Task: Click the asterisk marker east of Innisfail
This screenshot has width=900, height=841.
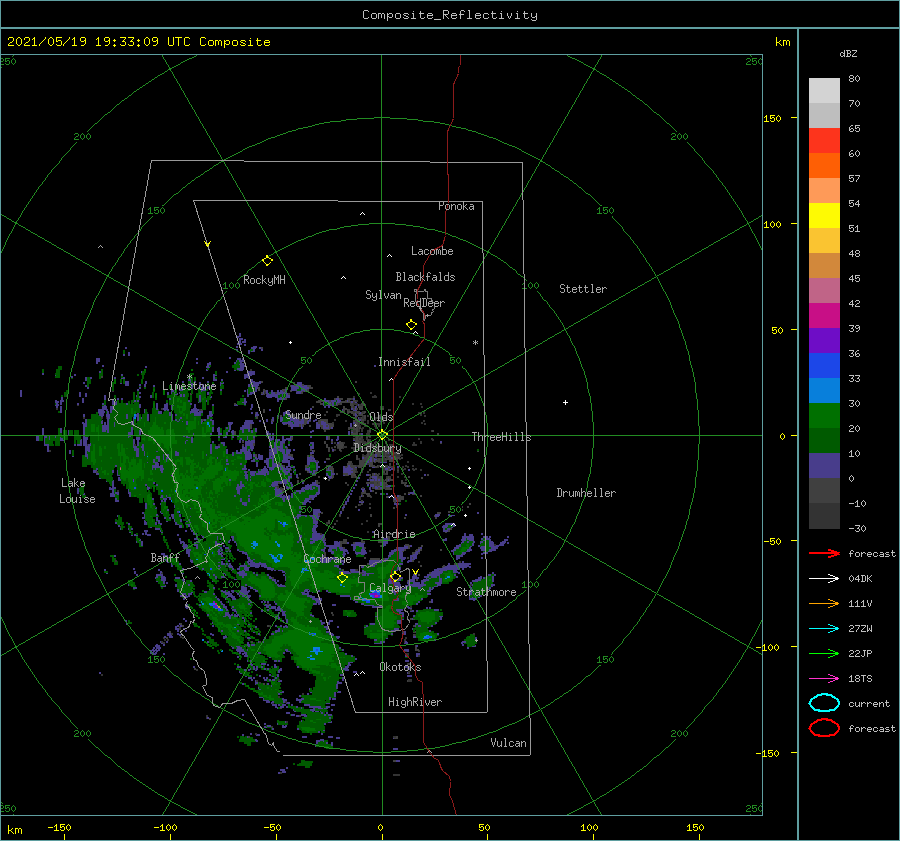Action: (475, 343)
